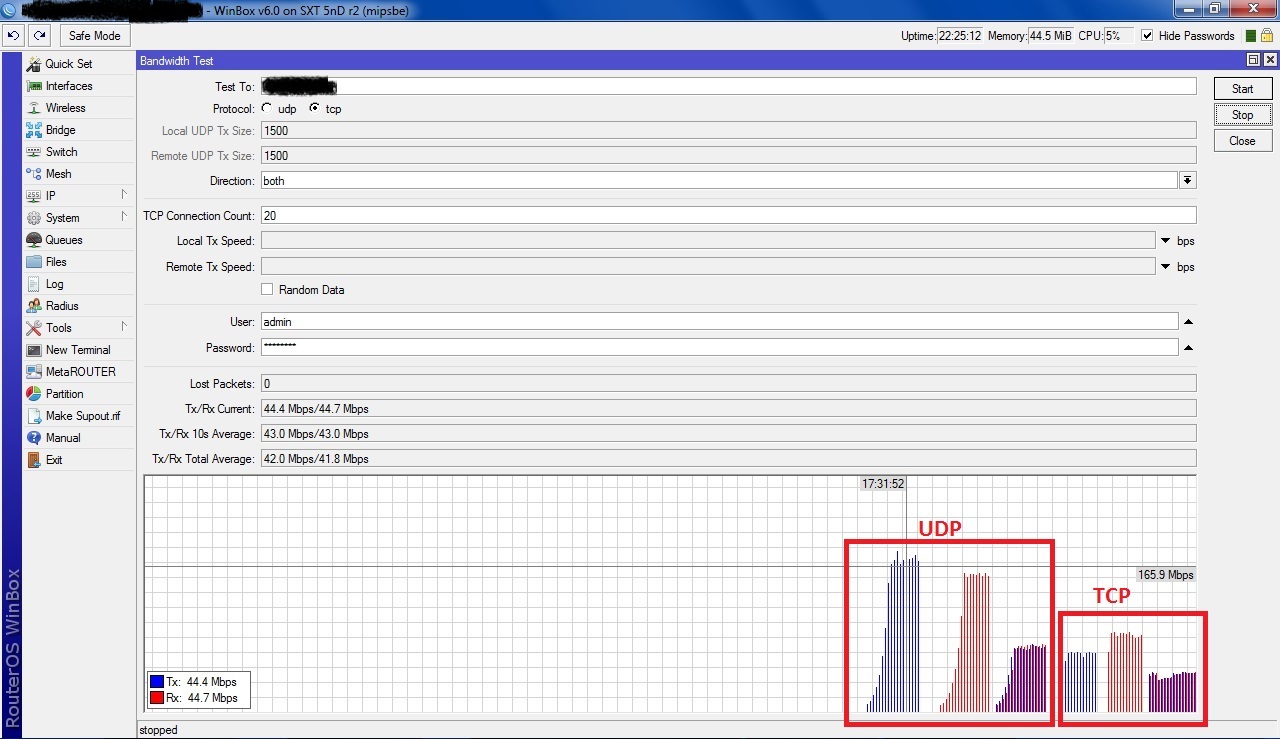The height and width of the screenshot is (739, 1280).
Task: Click the Queues icon in sidebar
Action: click(x=34, y=240)
